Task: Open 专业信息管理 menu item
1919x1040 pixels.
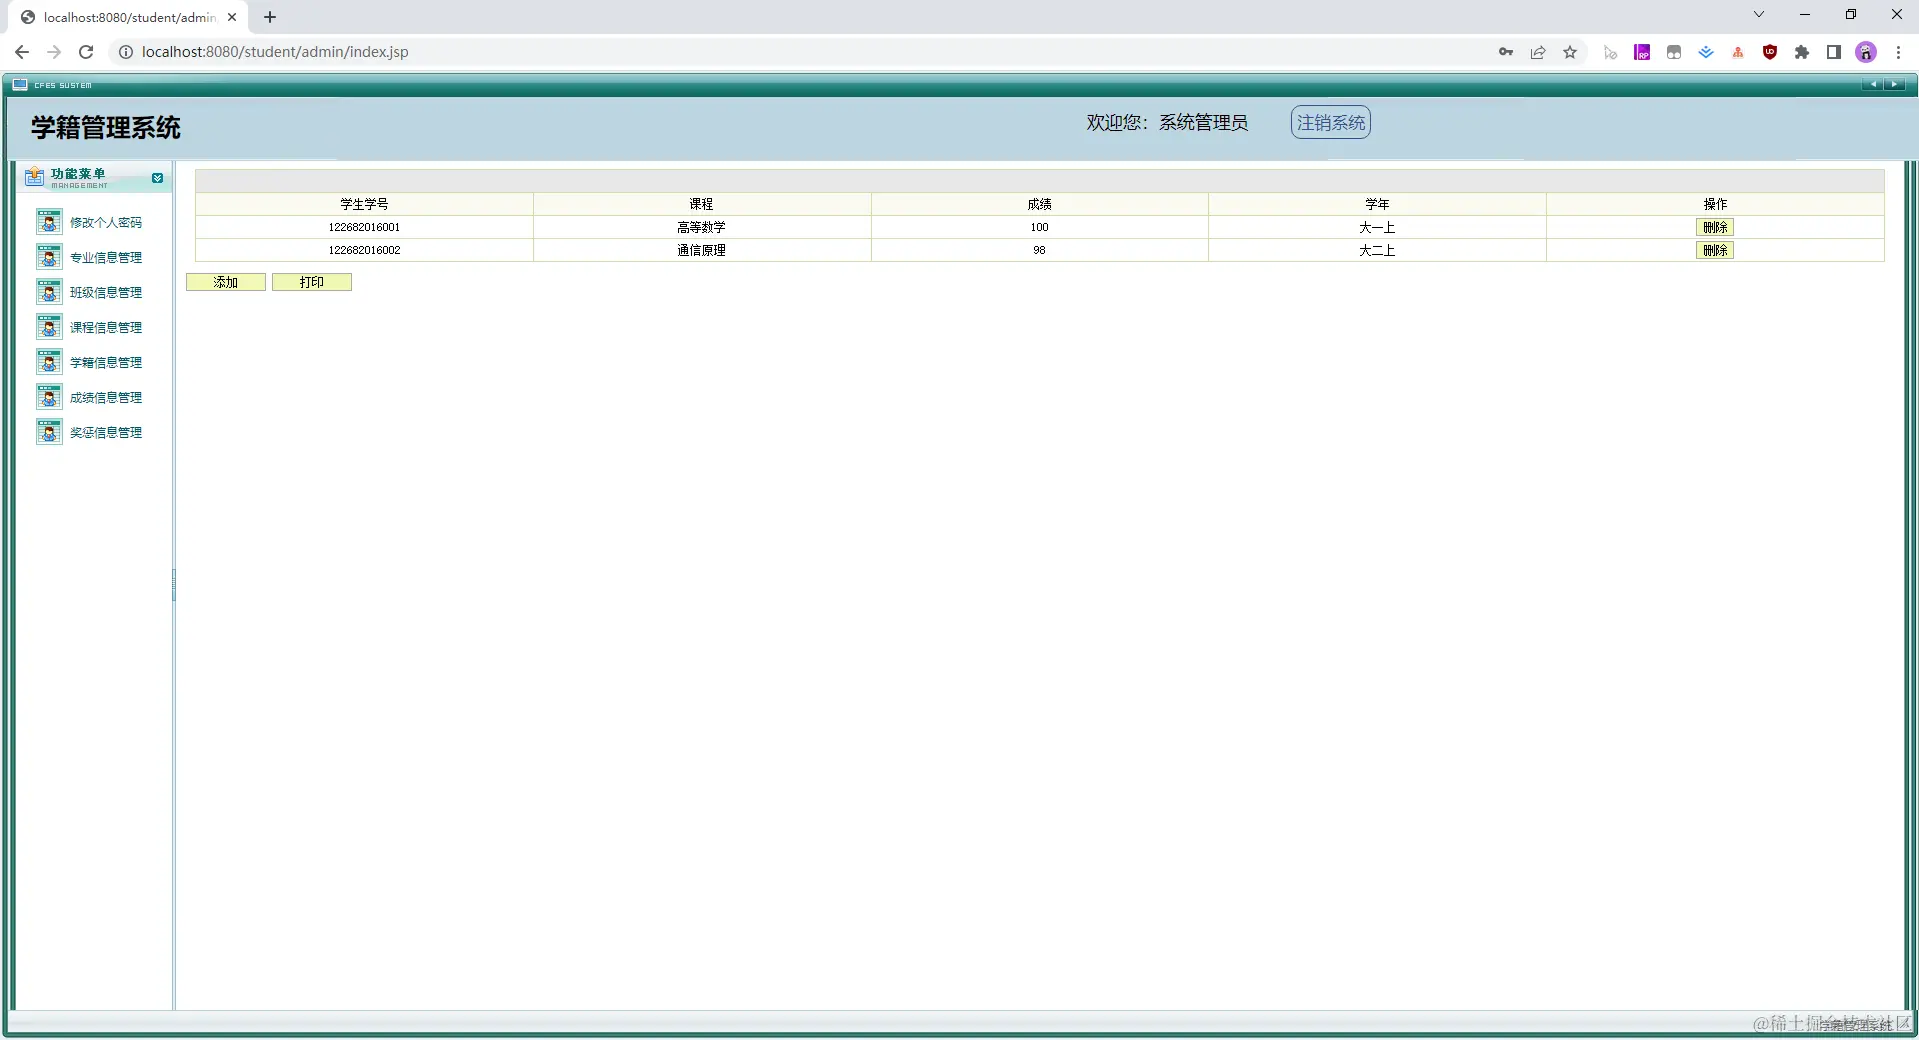Action: (106, 258)
